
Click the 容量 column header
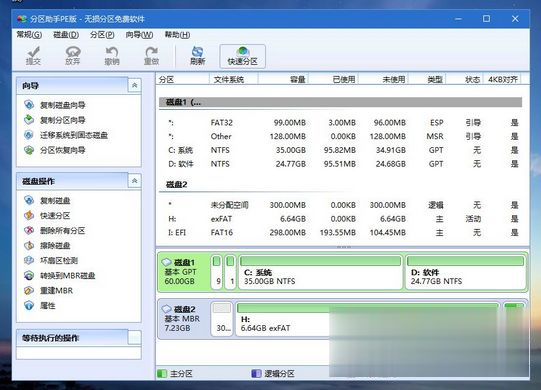pos(283,79)
